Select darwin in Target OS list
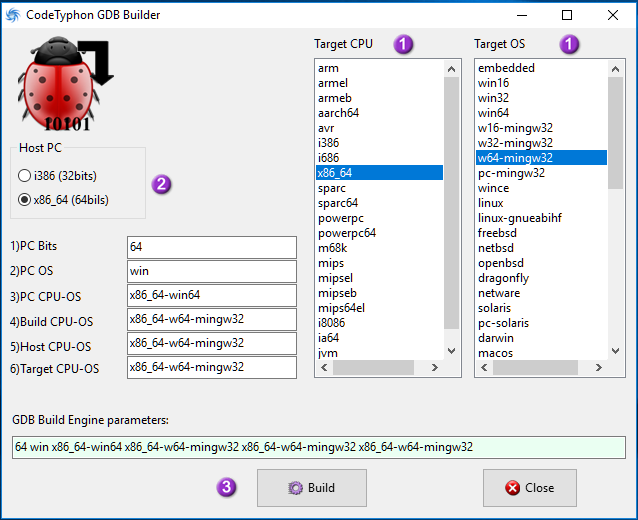Image resolution: width=638 pixels, height=520 pixels. (542, 338)
